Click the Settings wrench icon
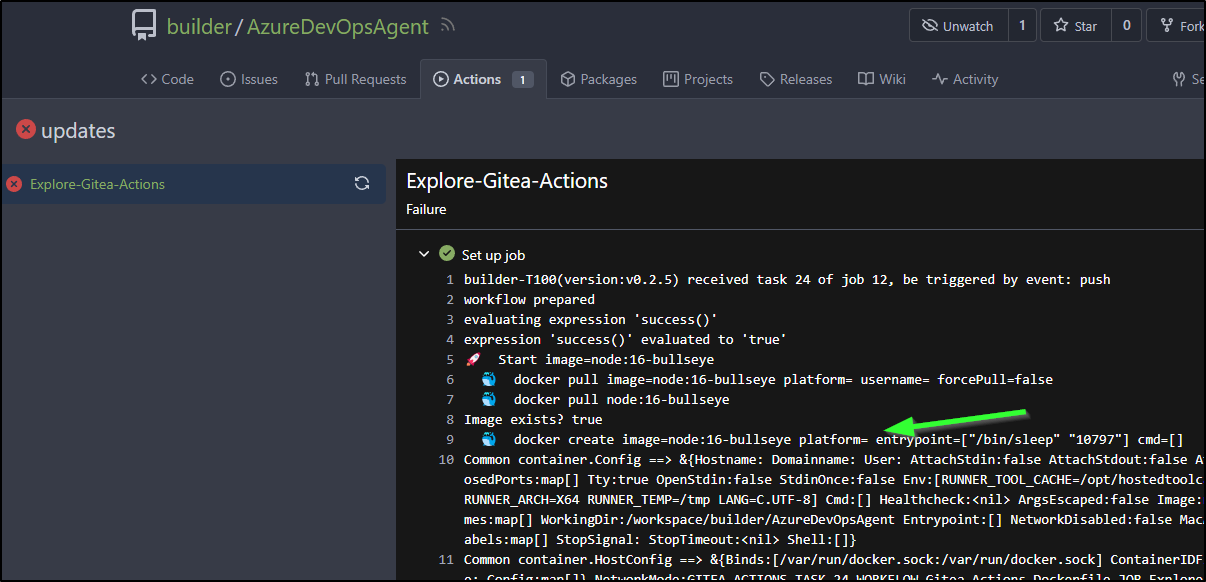The width and height of the screenshot is (1206, 582). (1179, 79)
